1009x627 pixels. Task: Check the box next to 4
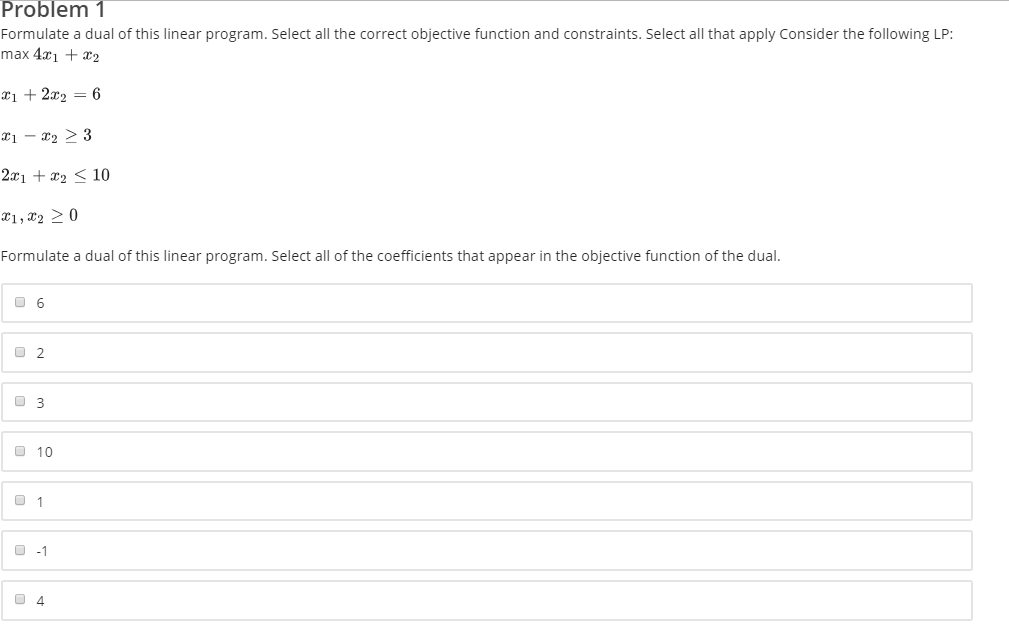click(20, 599)
